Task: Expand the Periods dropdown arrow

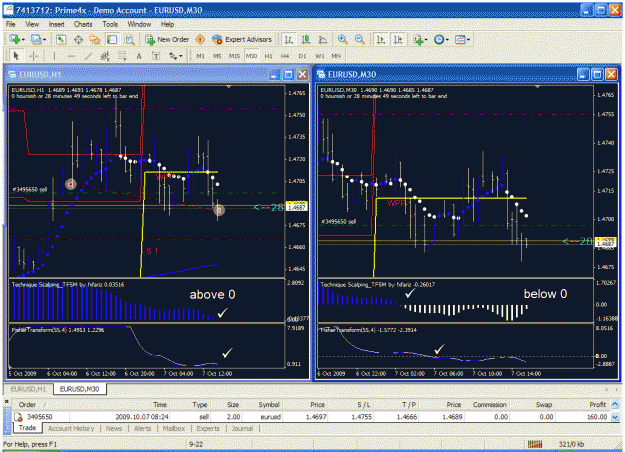Action: click(x=447, y=39)
